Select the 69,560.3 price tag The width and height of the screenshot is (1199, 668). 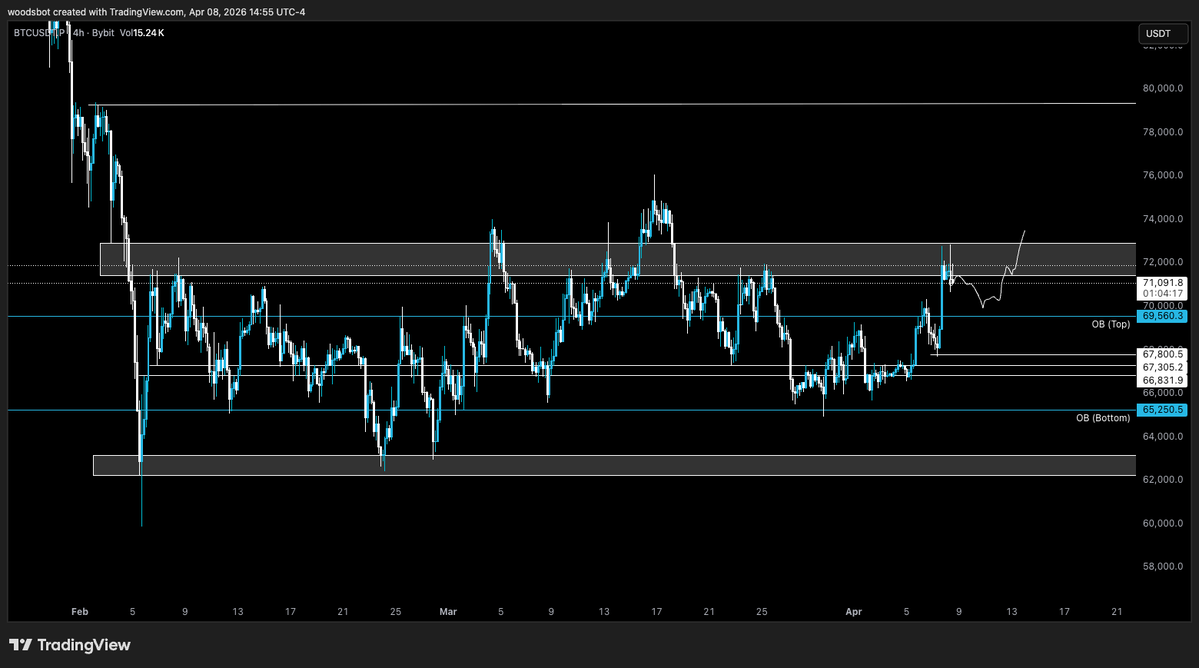1162,316
